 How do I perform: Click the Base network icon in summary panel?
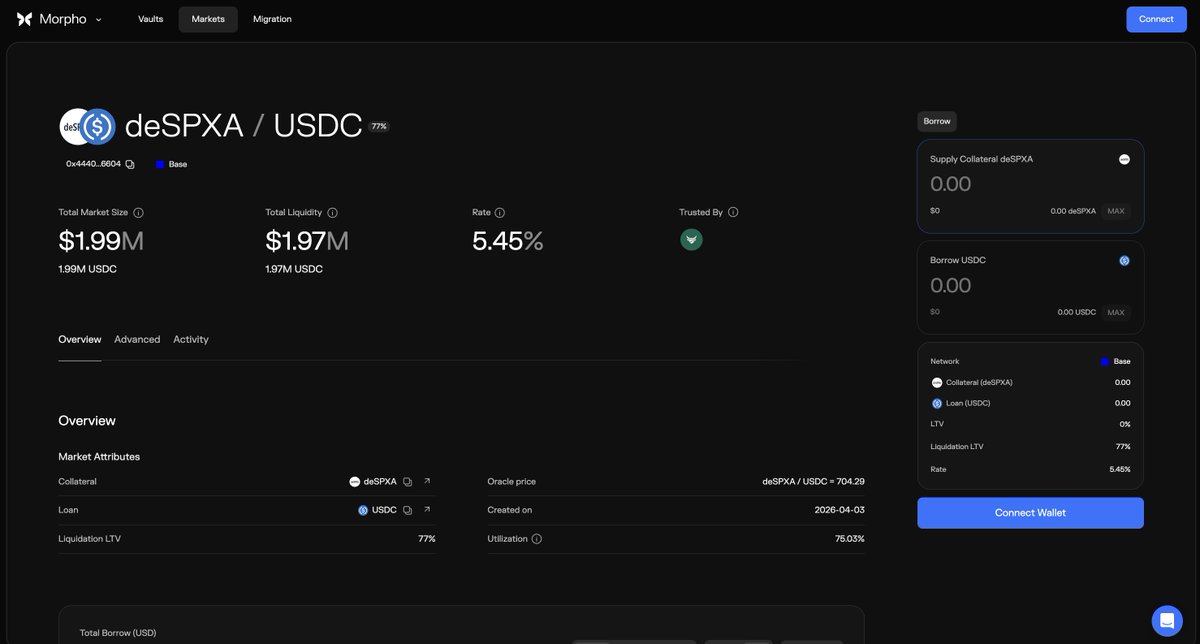pos(1105,362)
